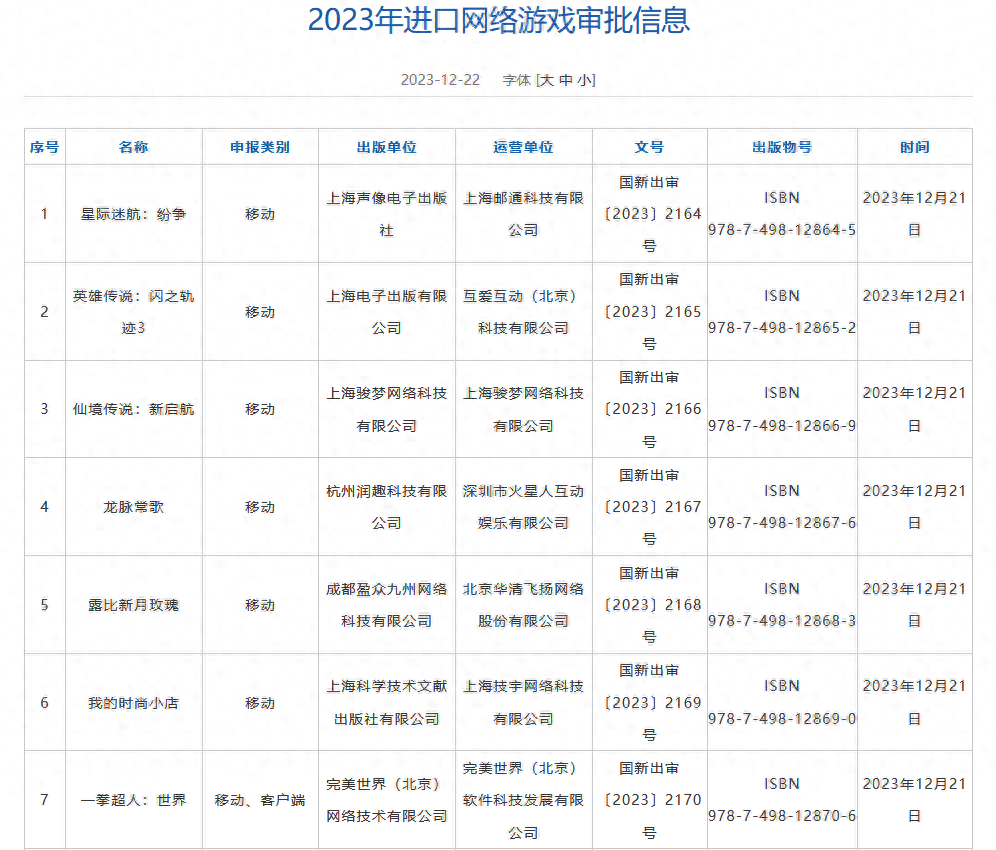Screen dimensions: 996x850
Task: Click the 序号 column header
Action: [44, 147]
